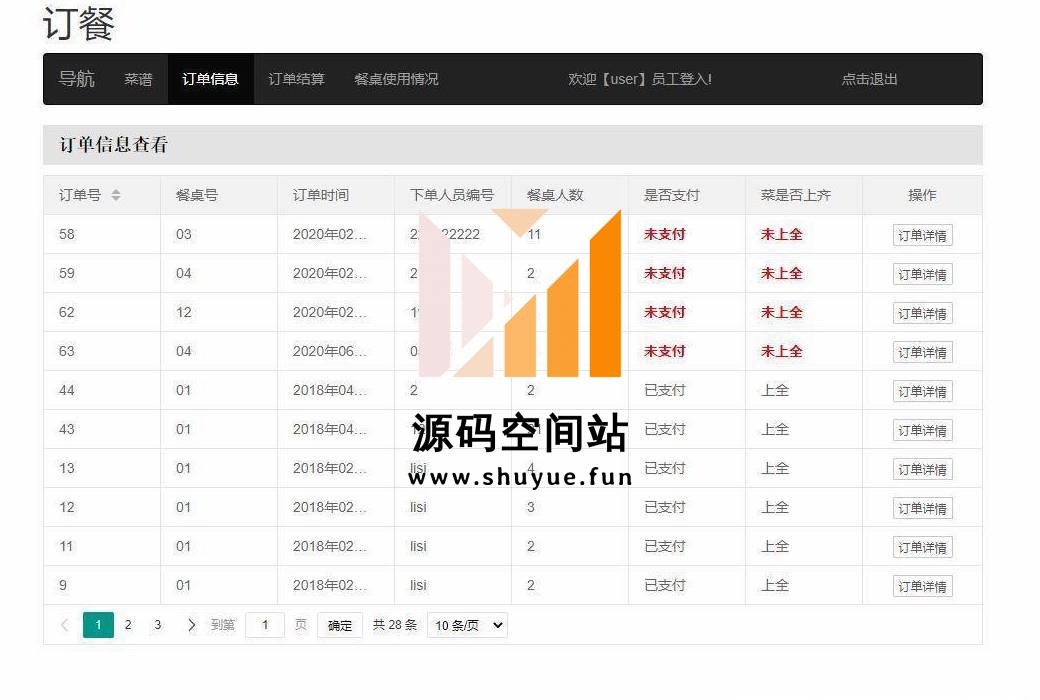Open 订单详情 for order 44

click(923, 391)
